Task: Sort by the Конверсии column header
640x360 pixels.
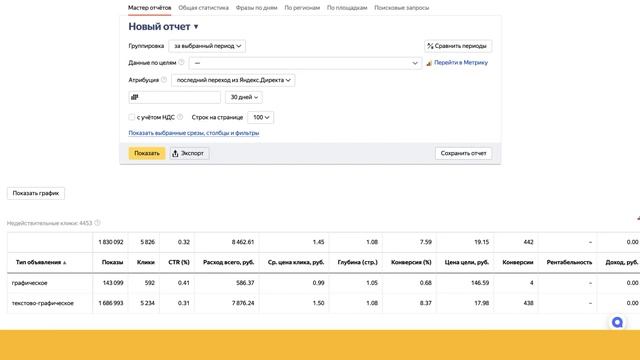Action: (x=518, y=262)
